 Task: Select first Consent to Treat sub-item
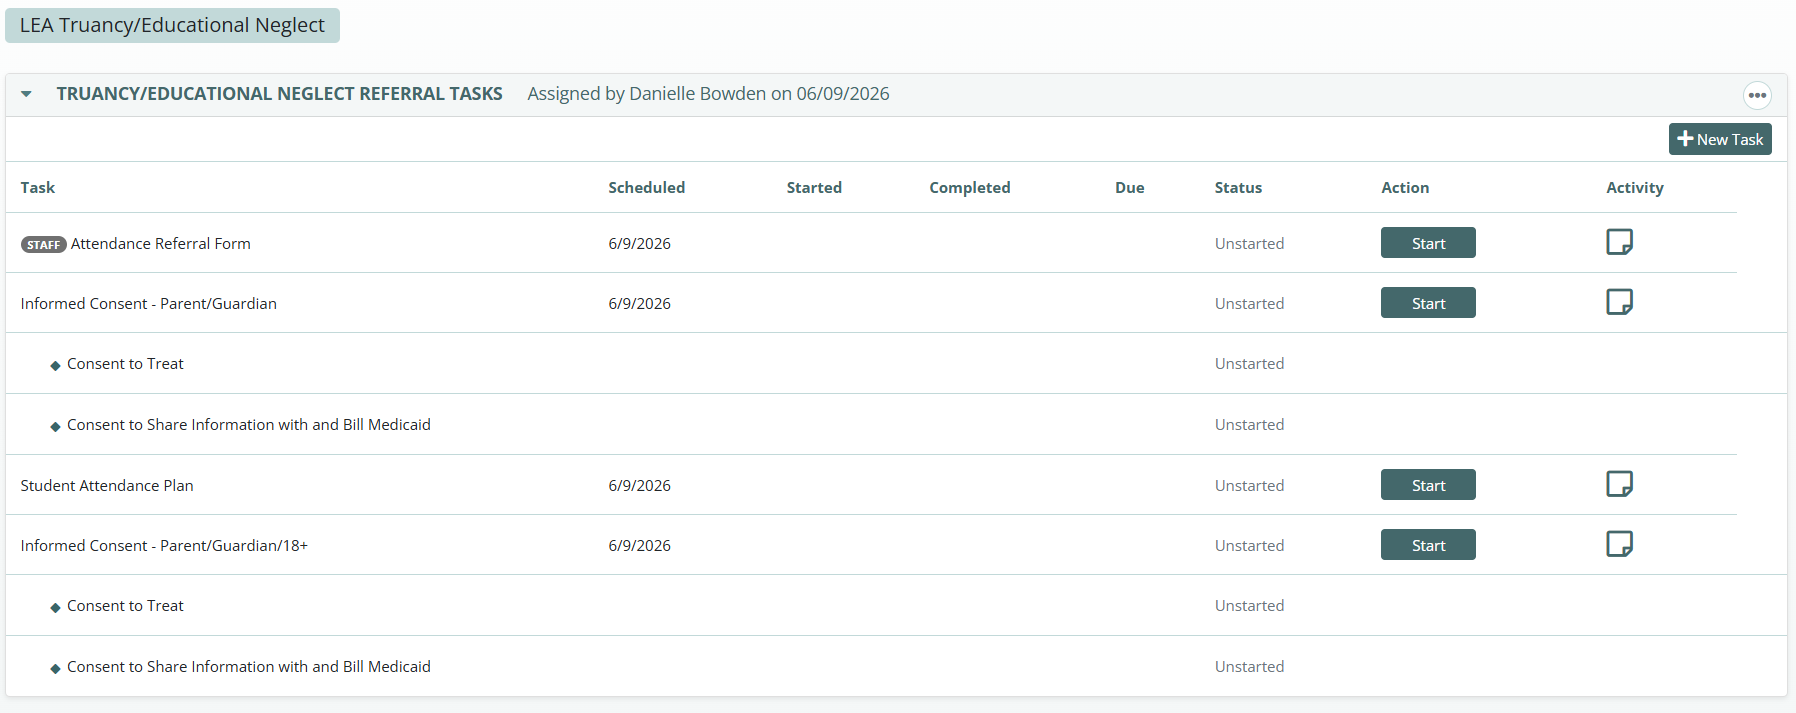click(x=125, y=364)
